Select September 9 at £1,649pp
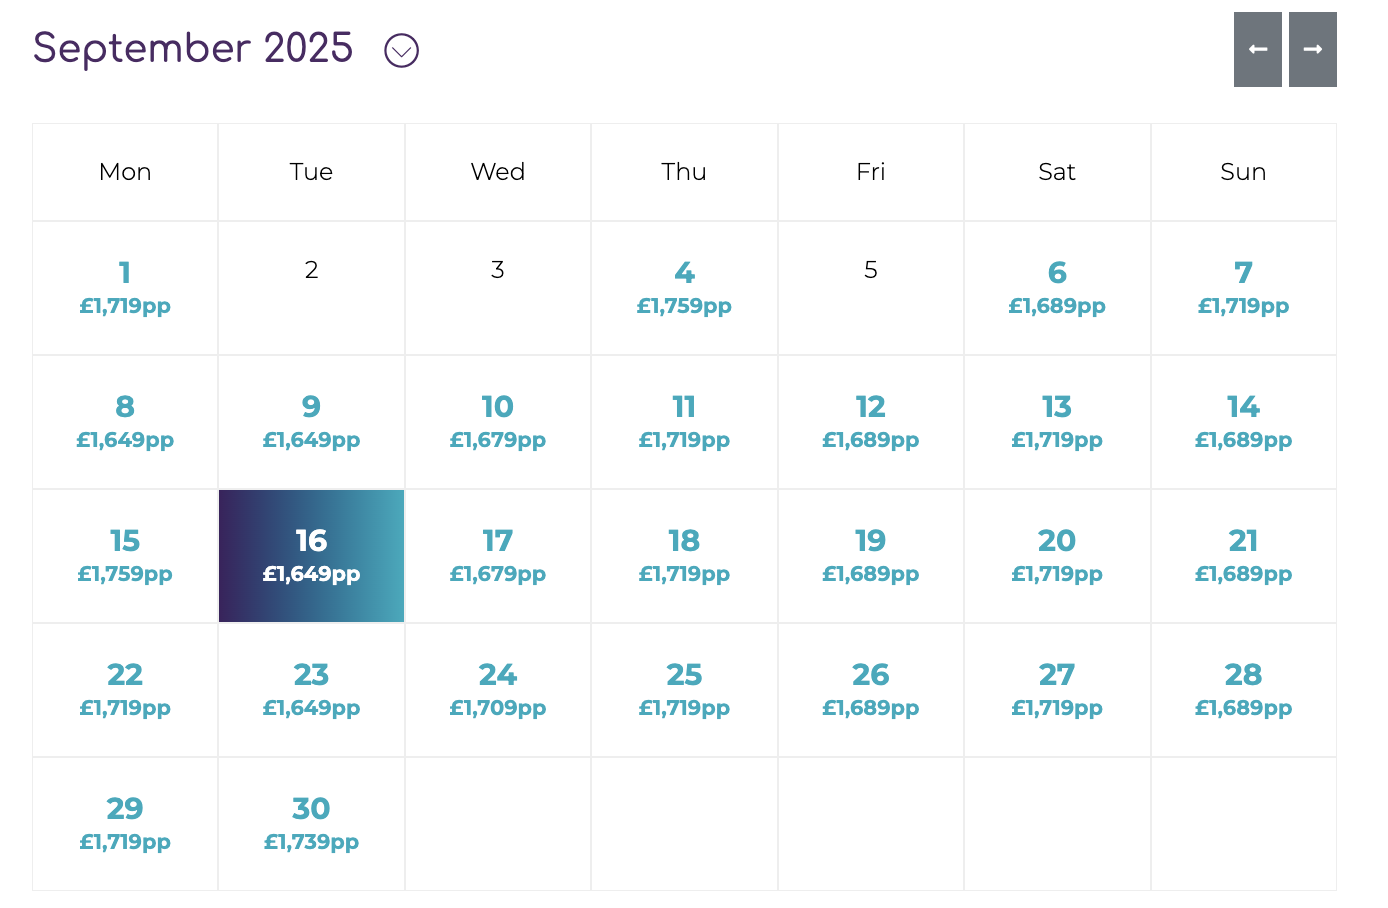This screenshot has height=908, width=1388. (311, 422)
